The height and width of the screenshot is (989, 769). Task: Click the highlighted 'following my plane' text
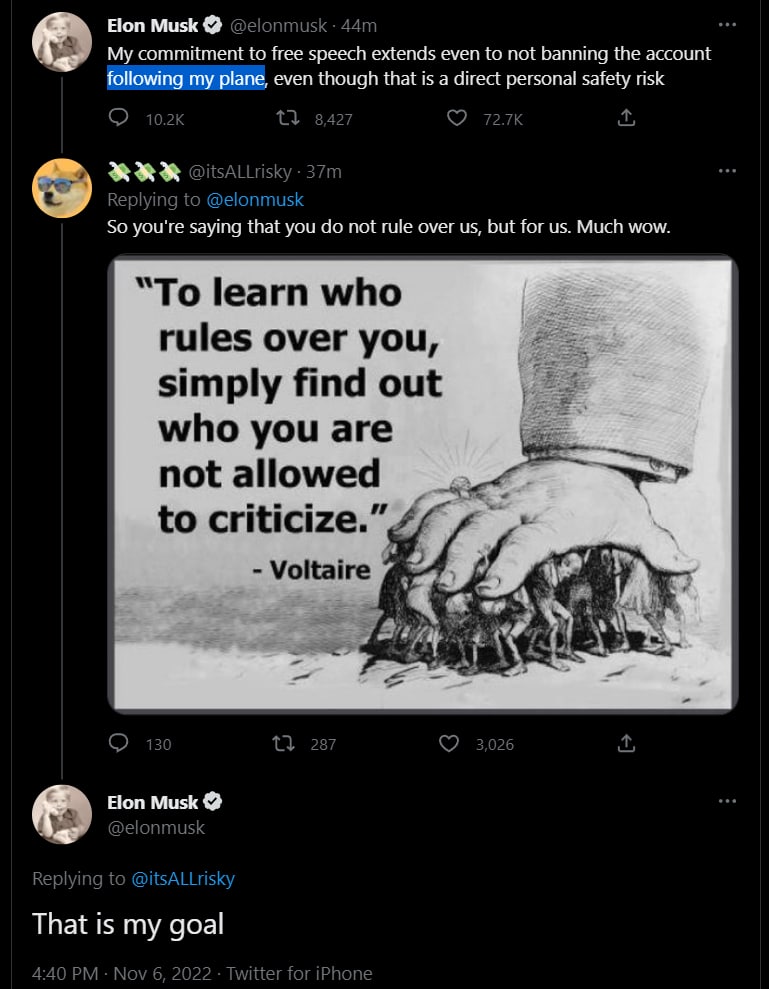click(185, 79)
